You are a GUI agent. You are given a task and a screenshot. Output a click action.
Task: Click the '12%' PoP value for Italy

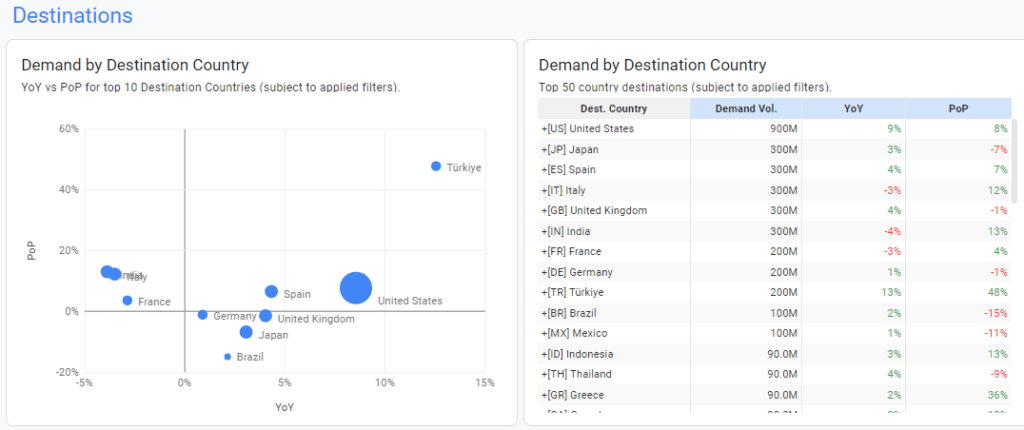coord(999,190)
